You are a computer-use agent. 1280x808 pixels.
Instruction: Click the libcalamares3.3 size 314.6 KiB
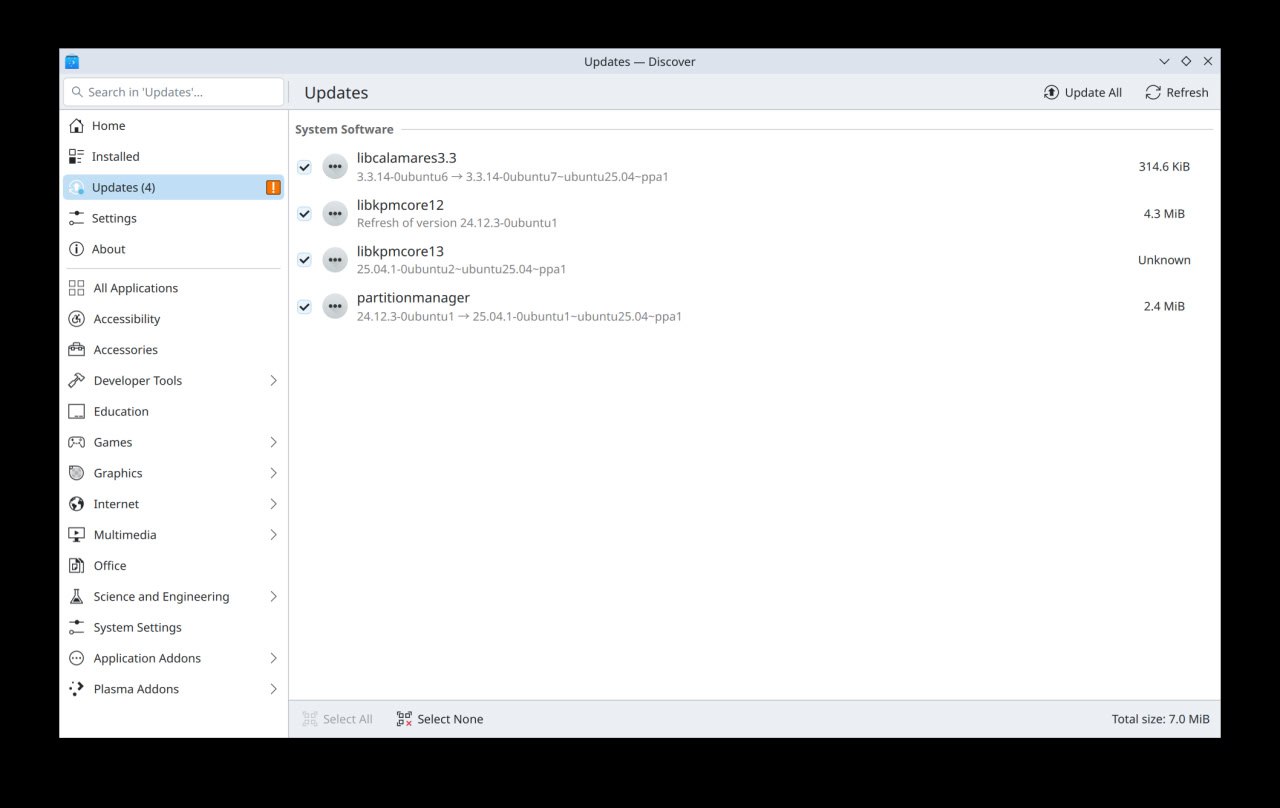tap(1164, 167)
